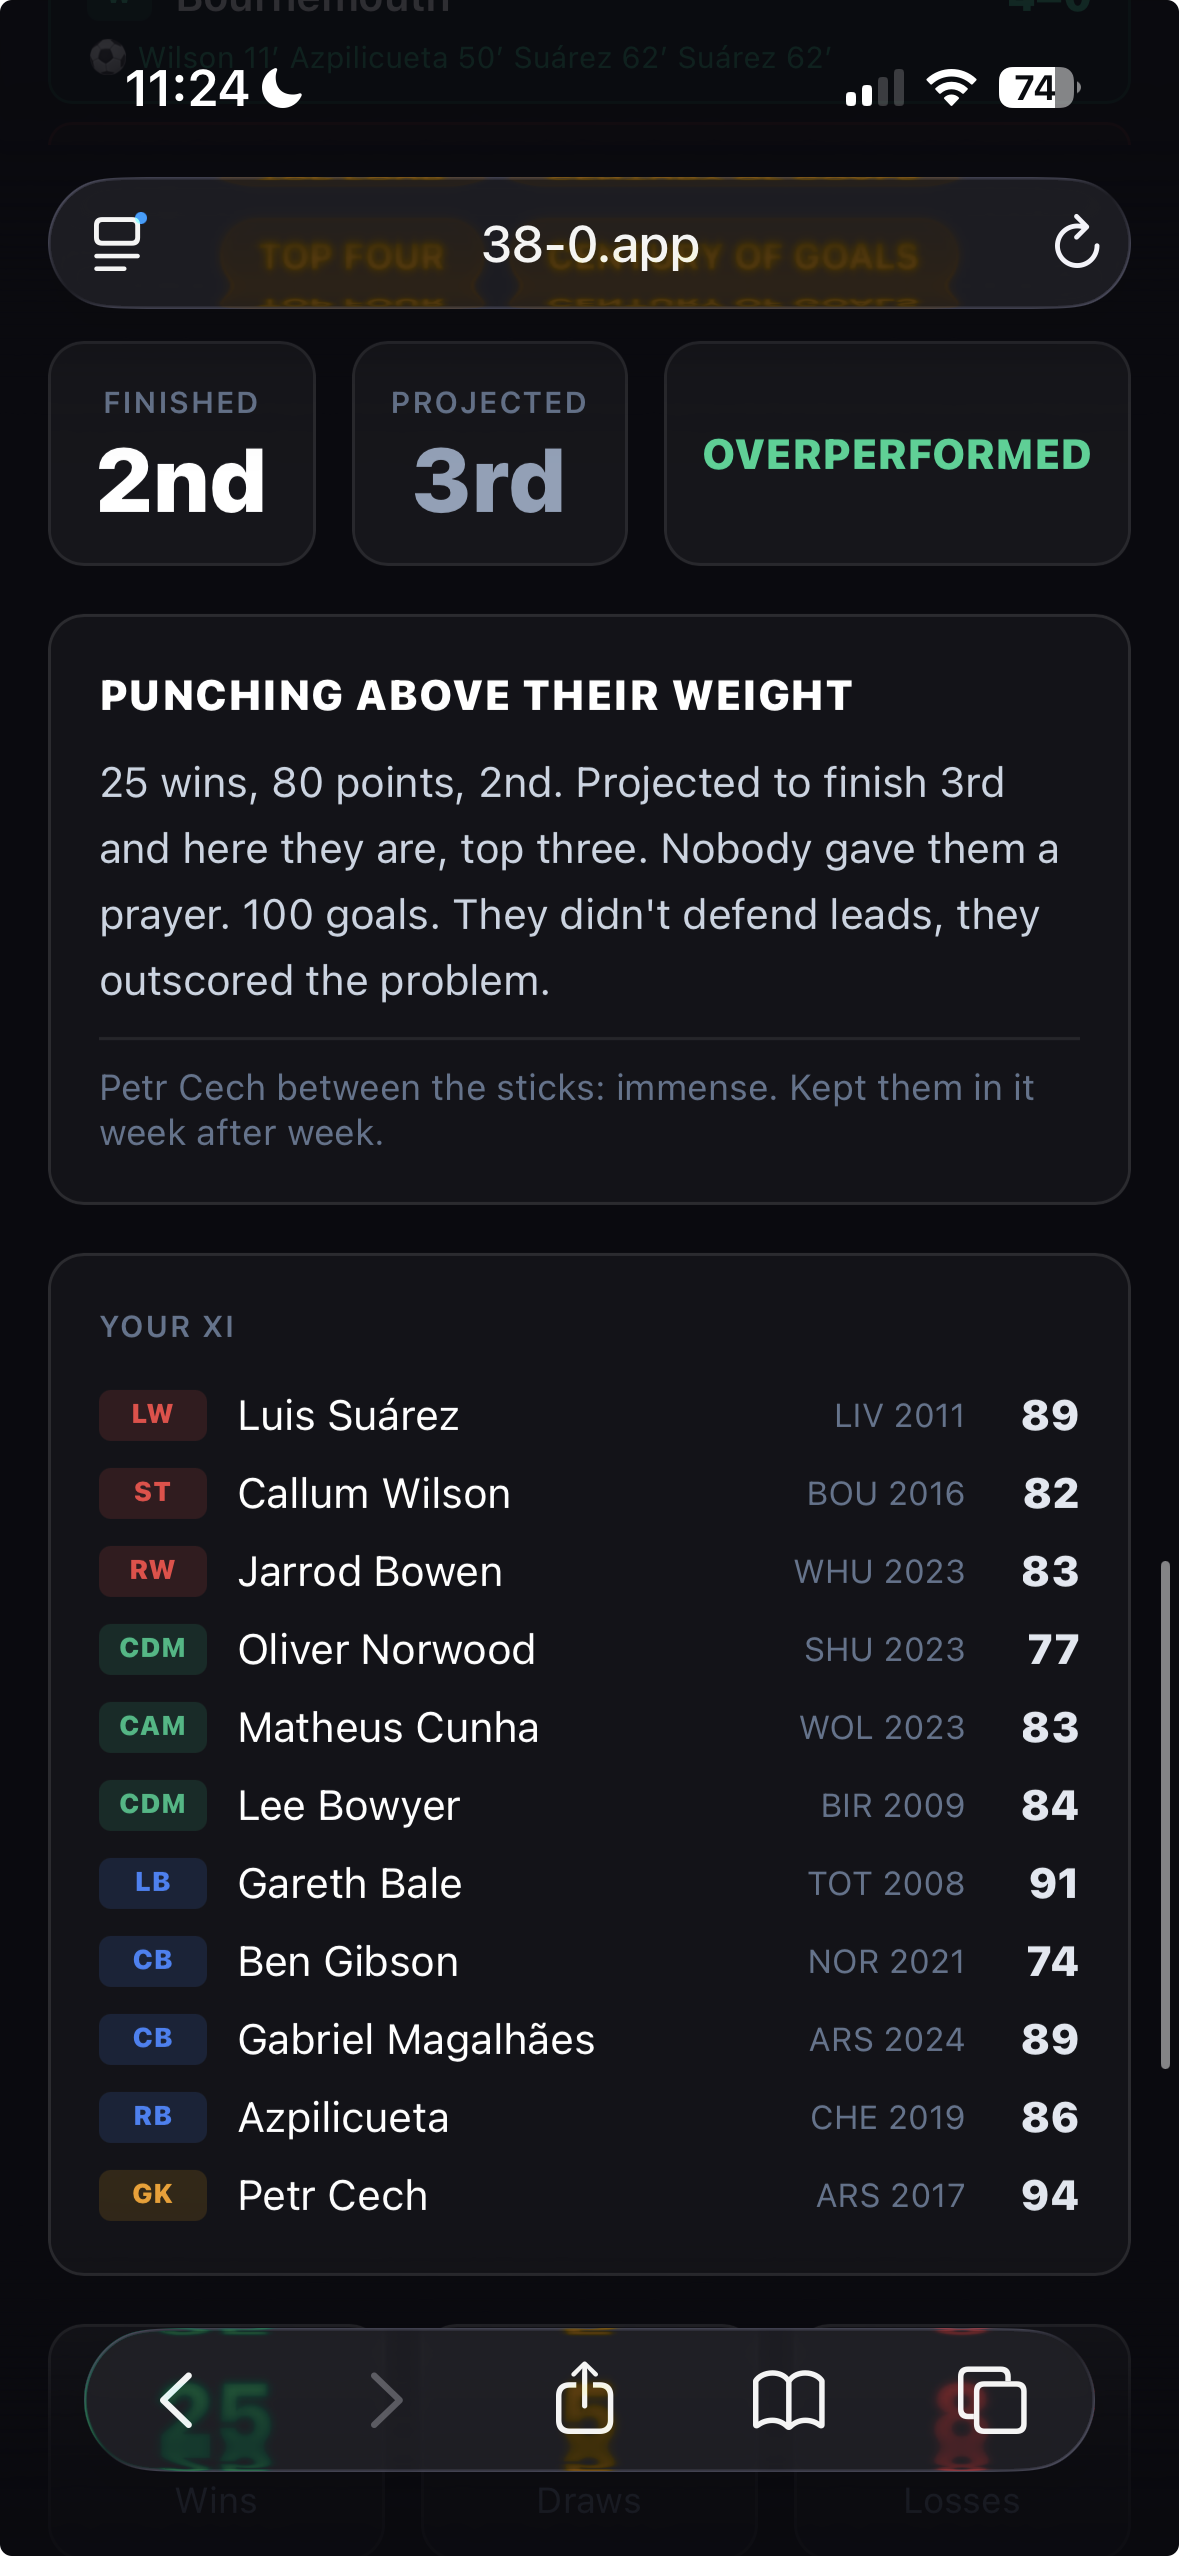The height and width of the screenshot is (2556, 1179).
Task: Select the Gareth Bale player row
Action: coord(589,1883)
